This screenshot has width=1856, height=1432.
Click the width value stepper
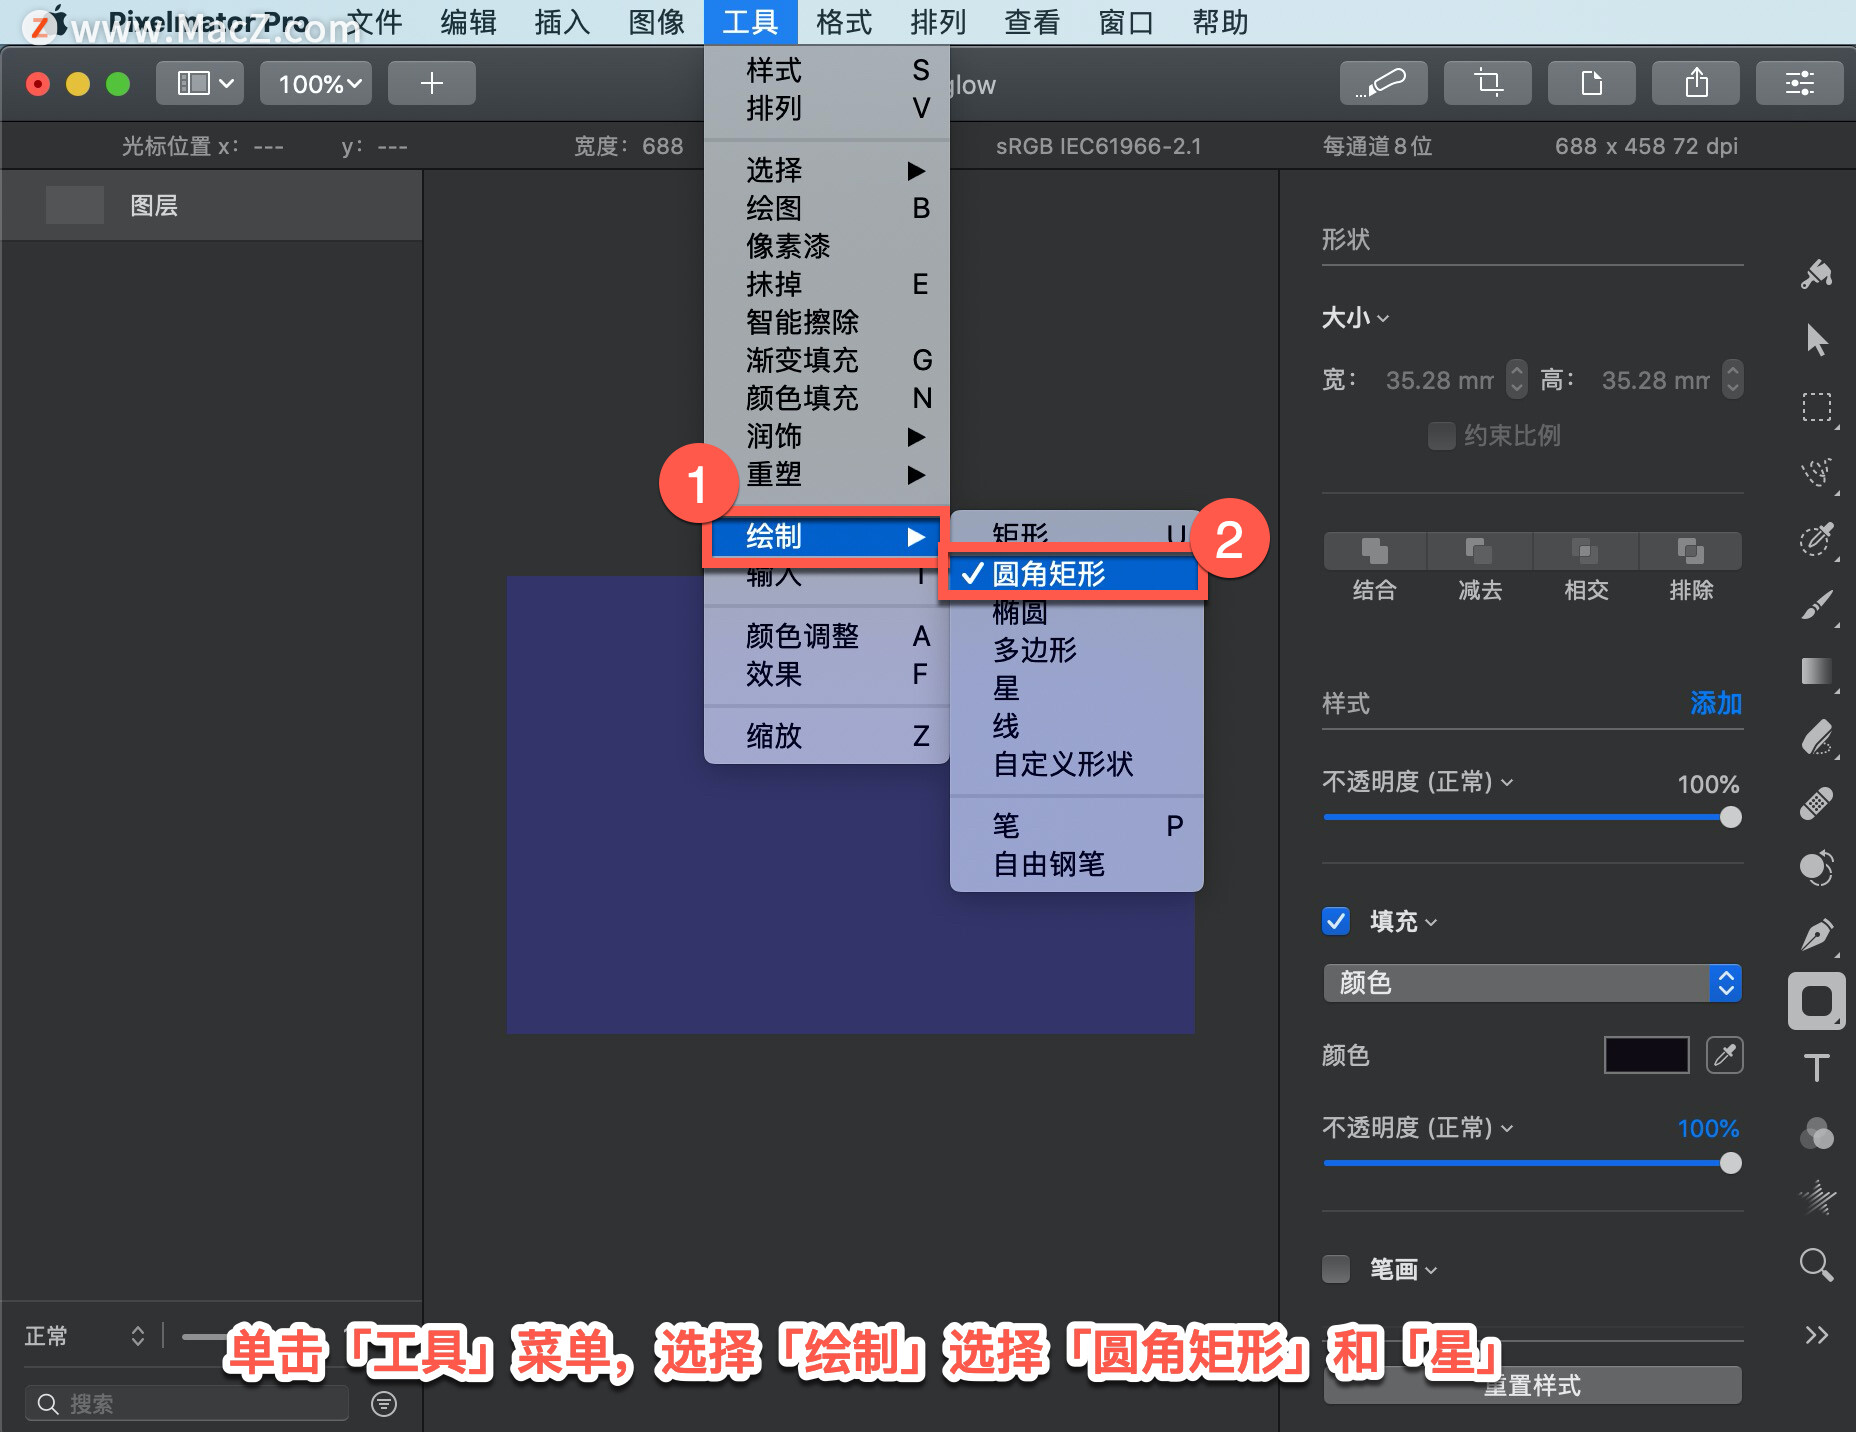pyautogui.click(x=1517, y=379)
